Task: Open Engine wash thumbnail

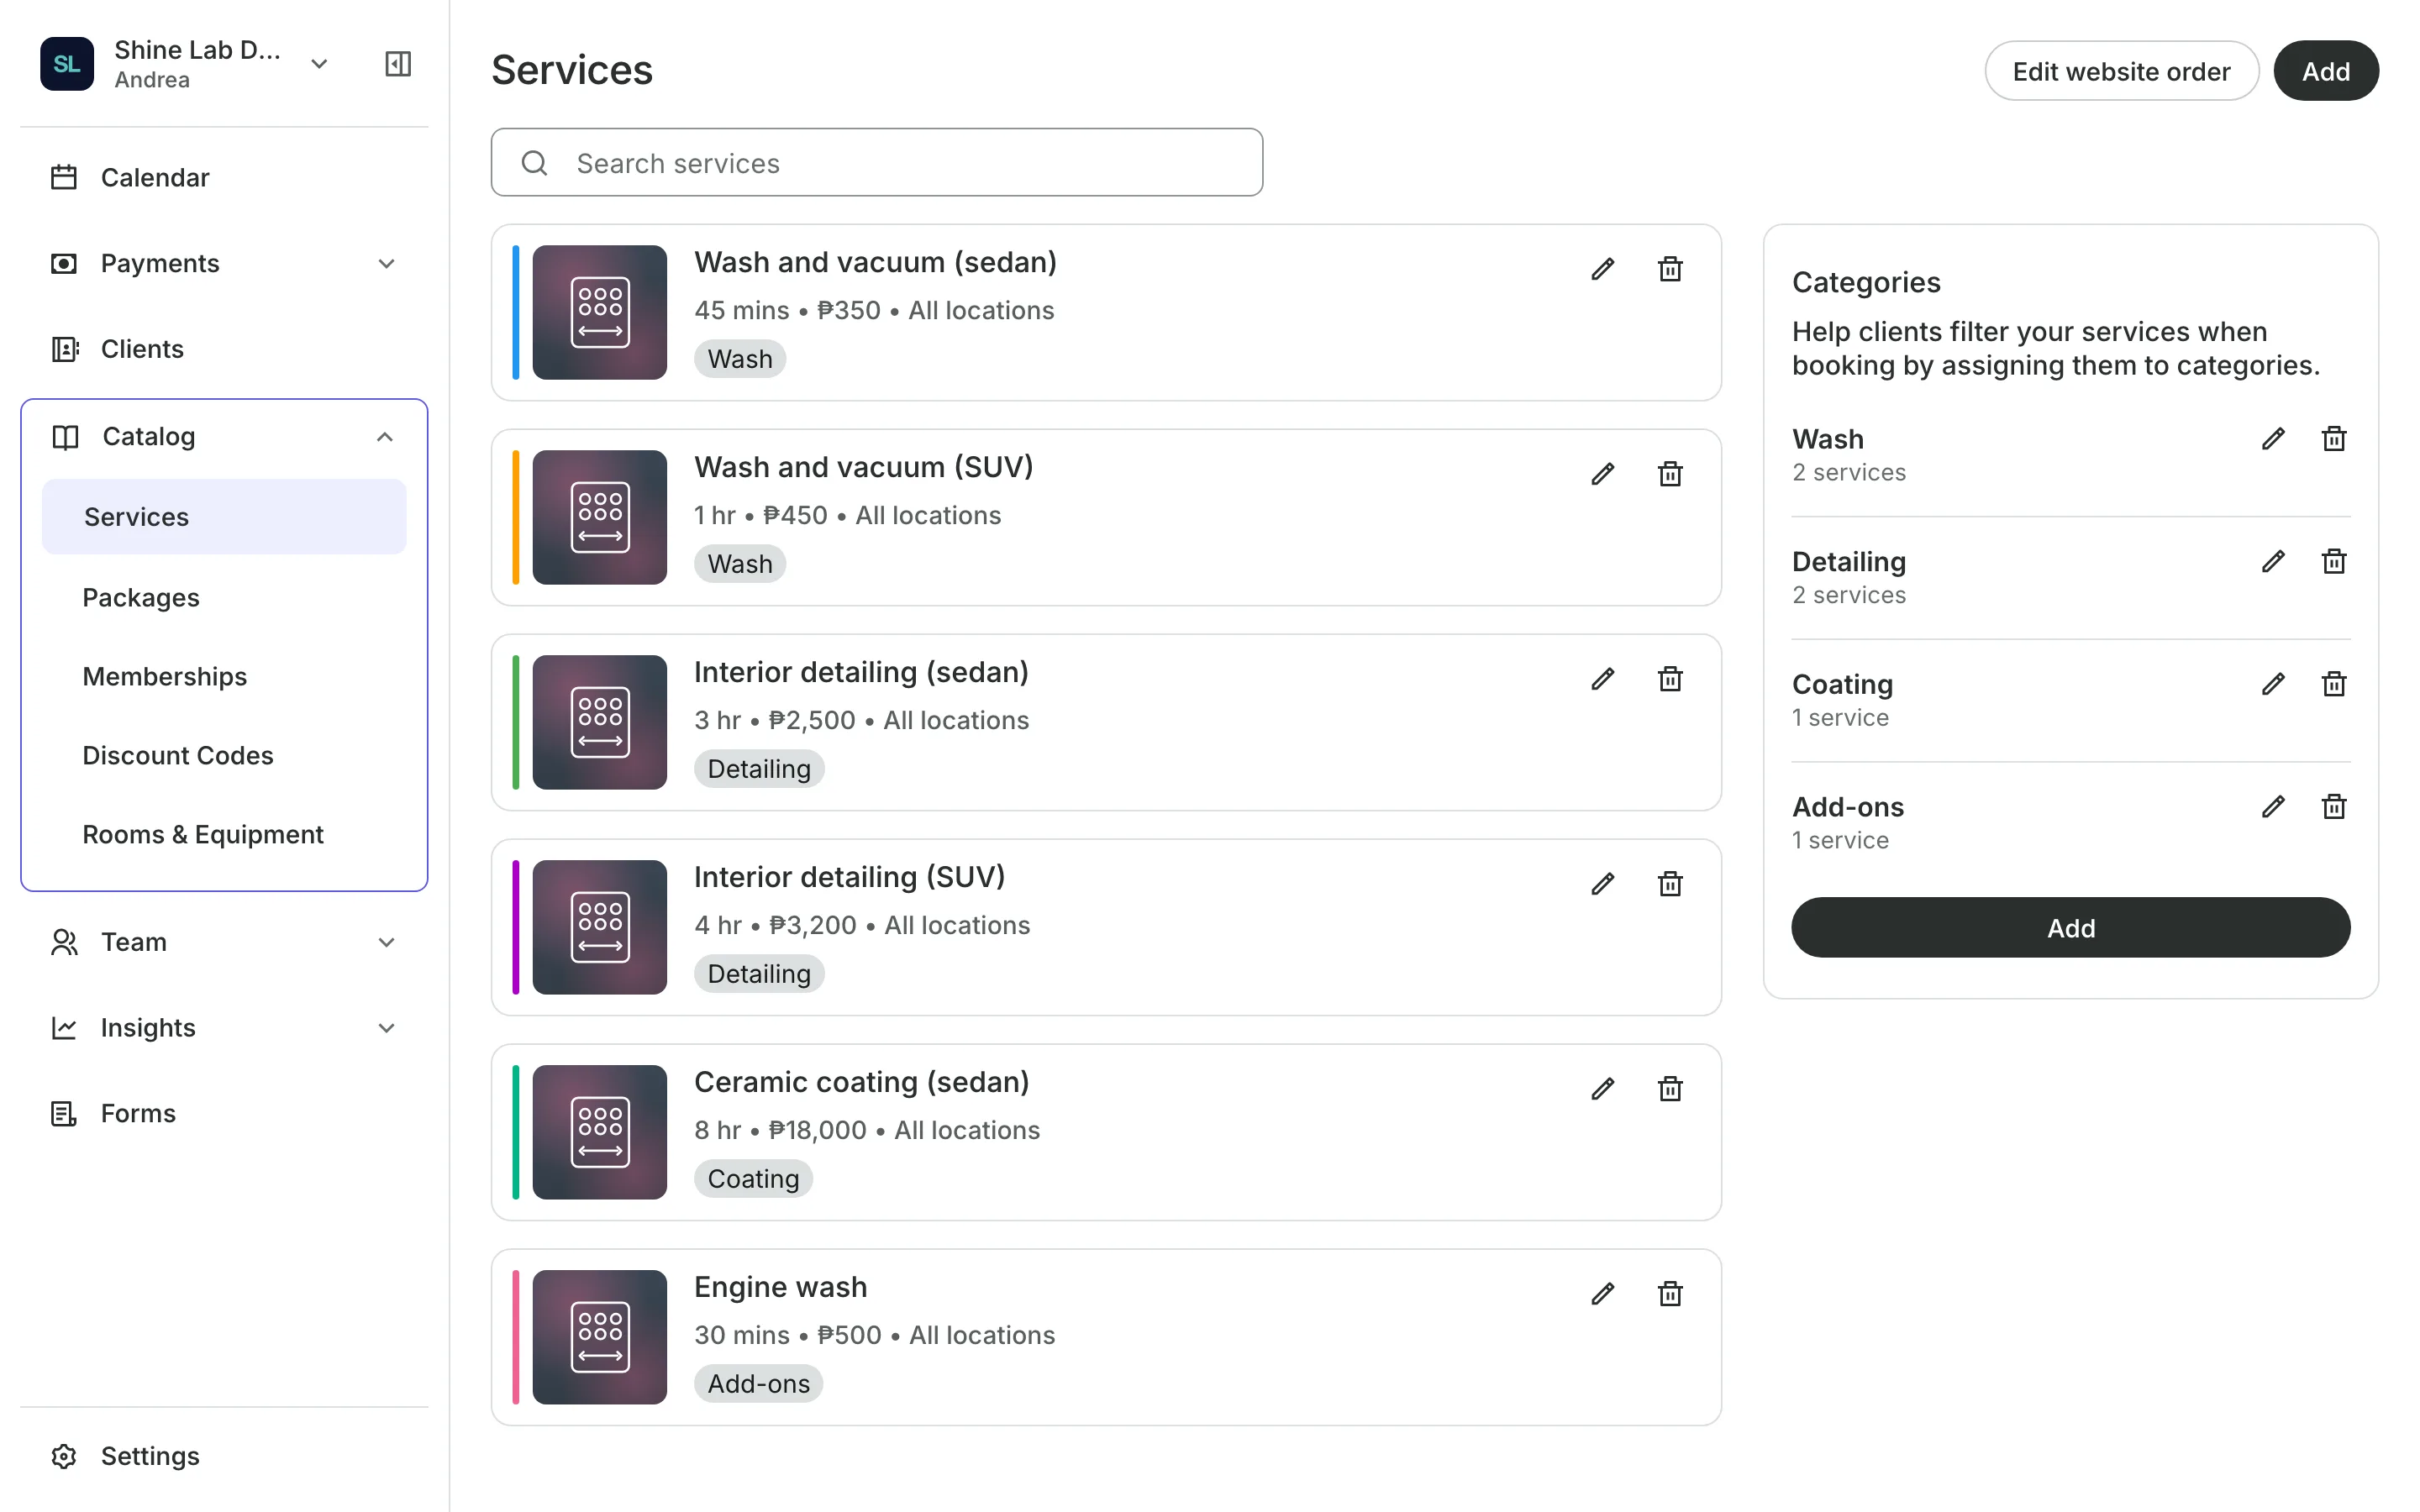Action: [x=599, y=1338]
